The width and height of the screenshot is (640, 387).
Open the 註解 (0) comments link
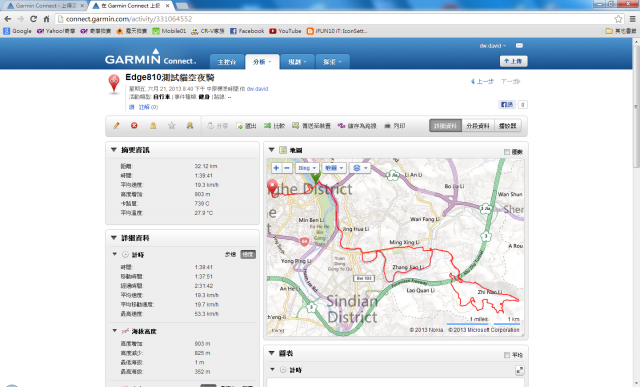[149, 107]
